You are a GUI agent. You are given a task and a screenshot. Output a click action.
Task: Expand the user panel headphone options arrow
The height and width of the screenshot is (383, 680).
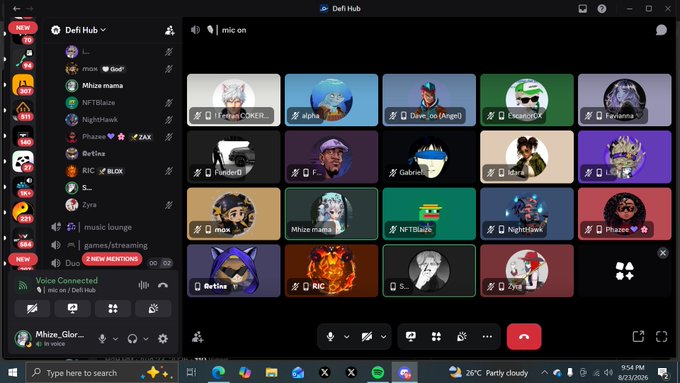pos(146,339)
